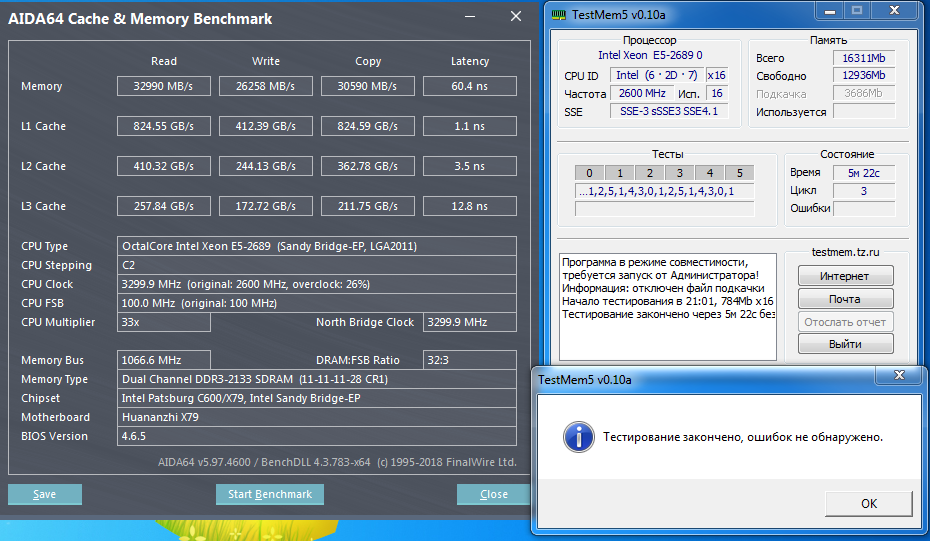Close AIDA64 window with title X
This screenshot has height=541, width=930.
[x=516, y=17]
